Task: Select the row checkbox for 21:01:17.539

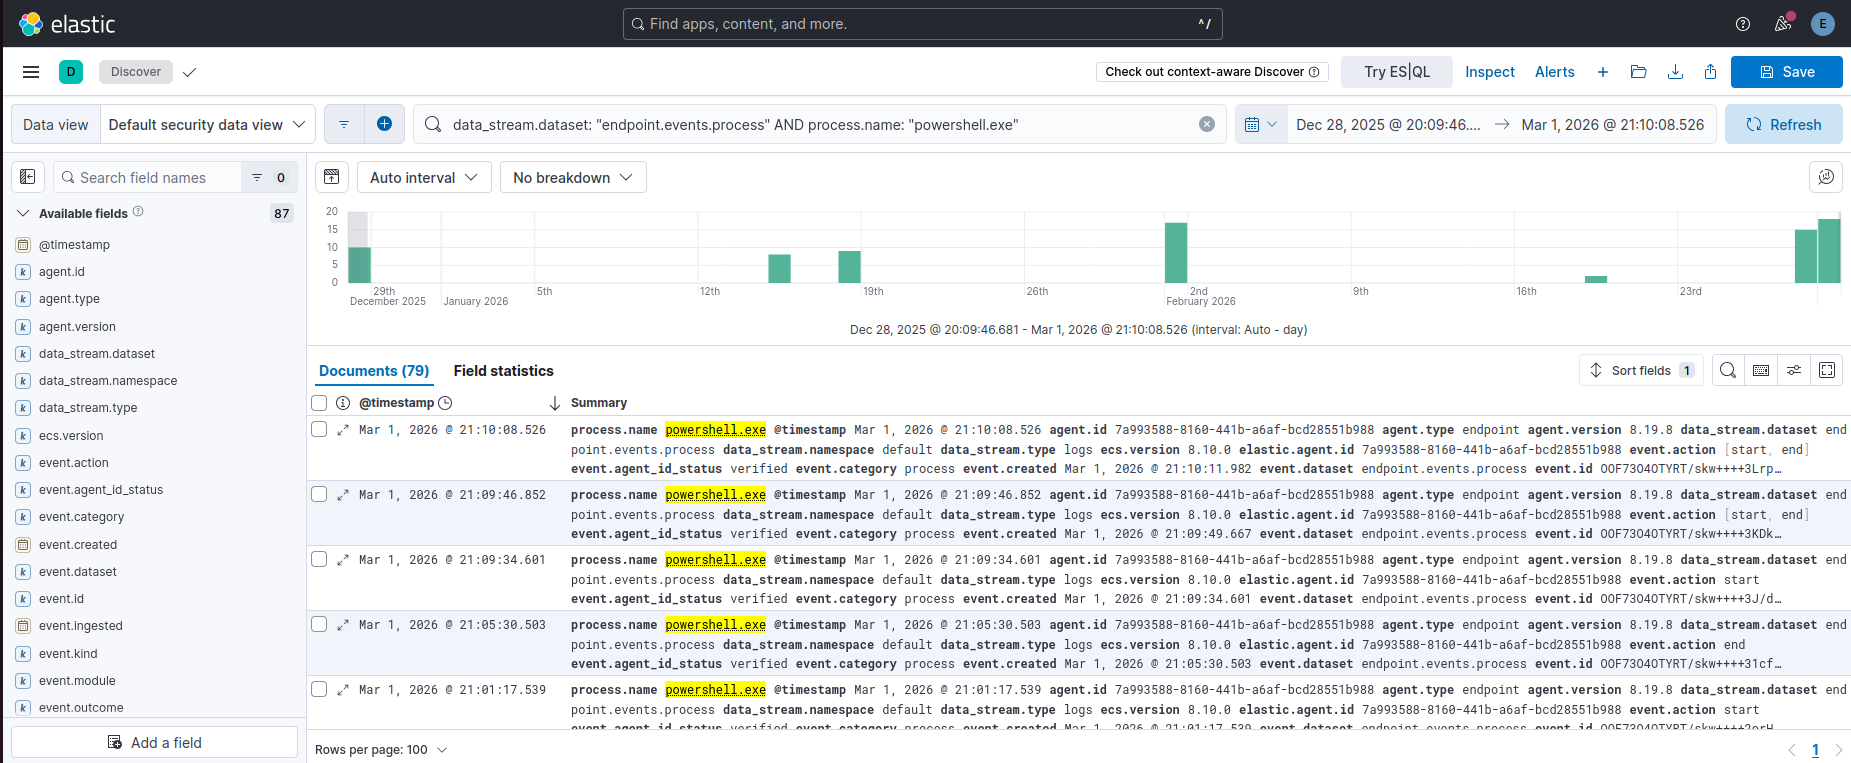Action: tap(319, 689)
